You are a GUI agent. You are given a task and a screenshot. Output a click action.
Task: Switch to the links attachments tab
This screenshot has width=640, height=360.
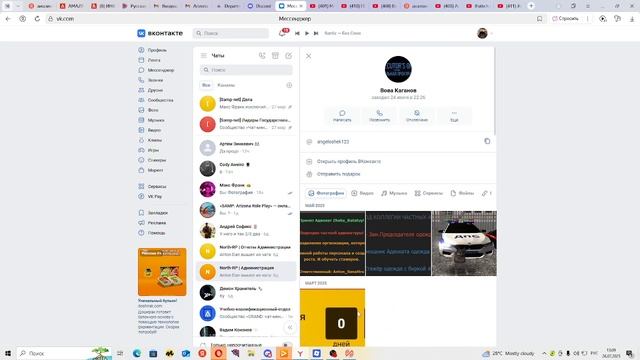pos(487,193)
